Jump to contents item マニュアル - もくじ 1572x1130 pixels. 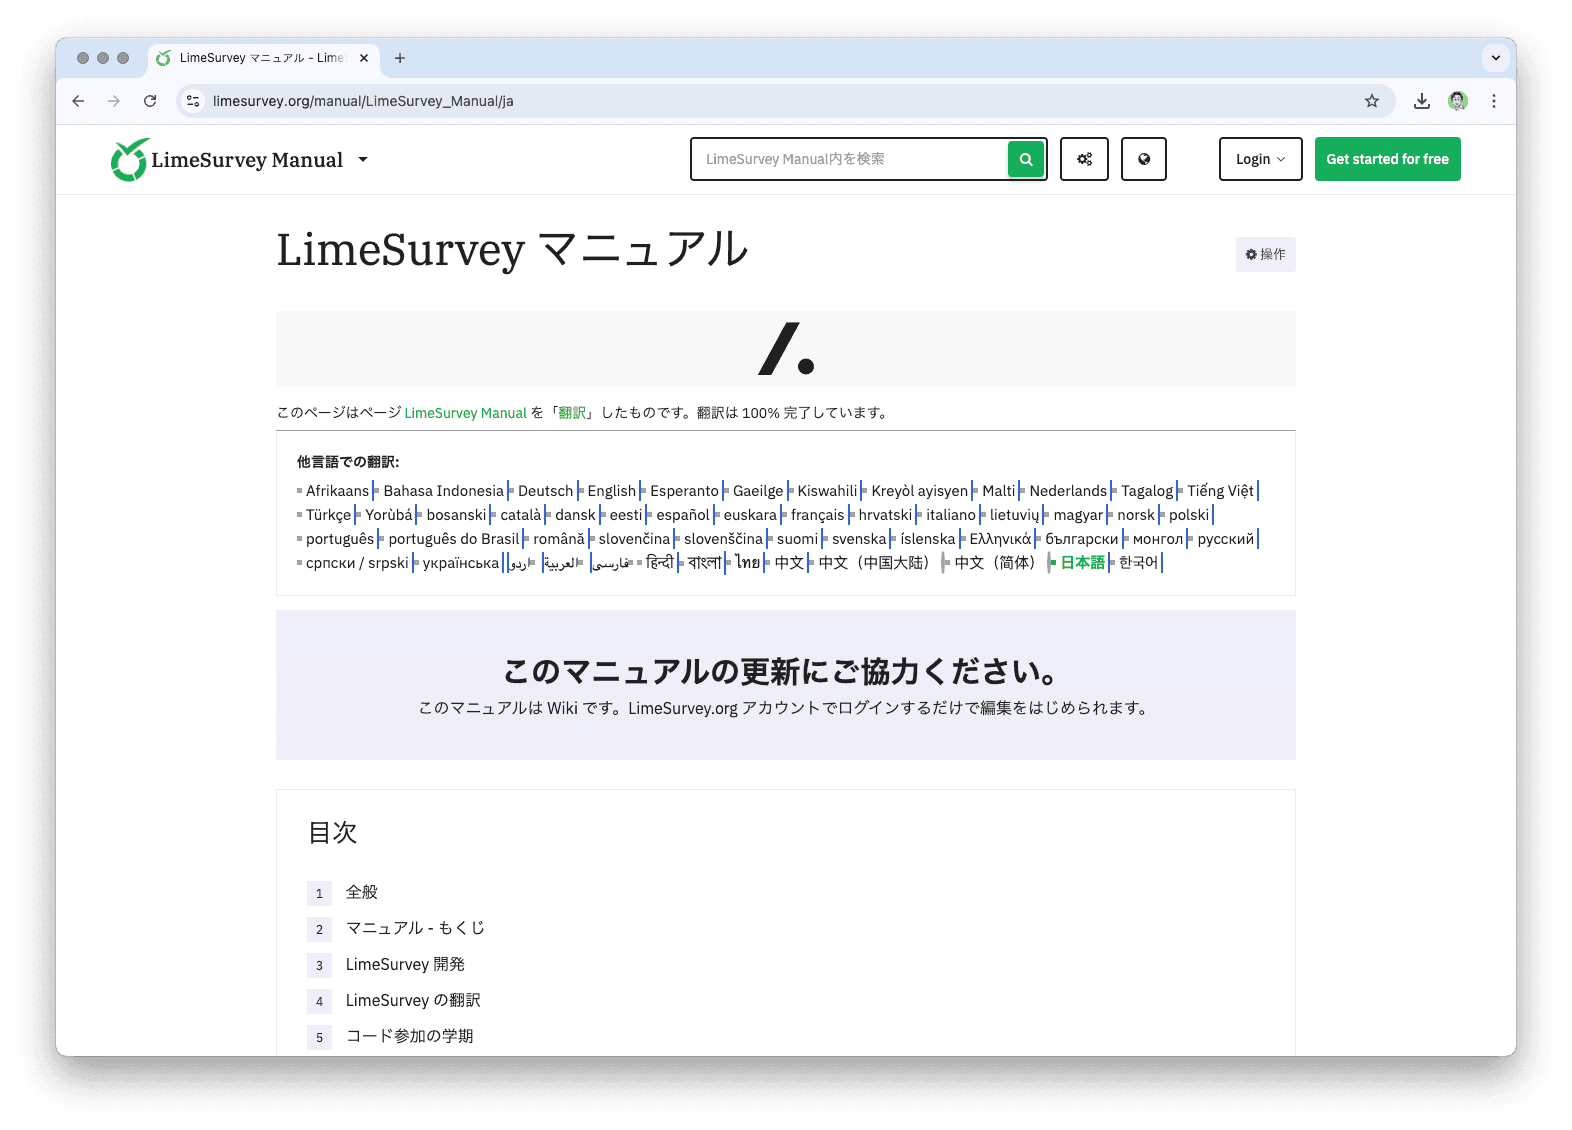[x=415, y=928]
